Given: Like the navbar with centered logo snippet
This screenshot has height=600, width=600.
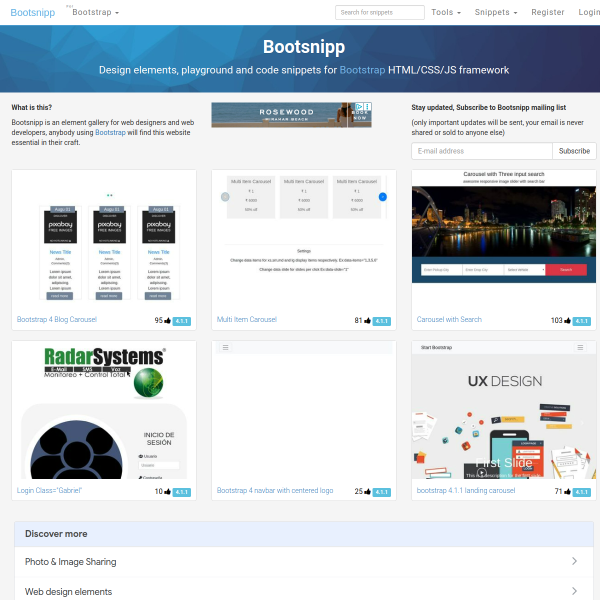Looking at the screenshot, I should pyautogui.click(x=368, y=492).
